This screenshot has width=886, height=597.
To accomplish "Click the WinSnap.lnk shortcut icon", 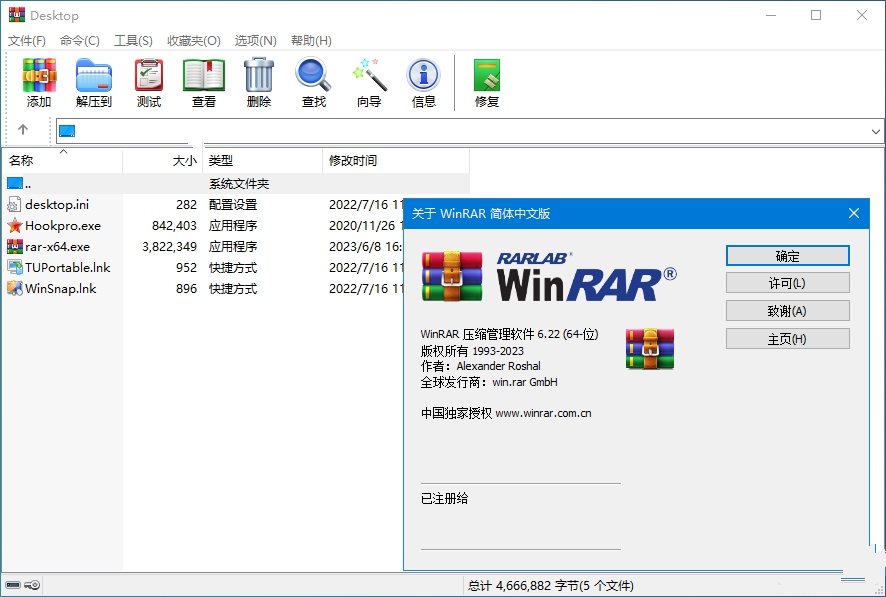I will coord(15,288).
